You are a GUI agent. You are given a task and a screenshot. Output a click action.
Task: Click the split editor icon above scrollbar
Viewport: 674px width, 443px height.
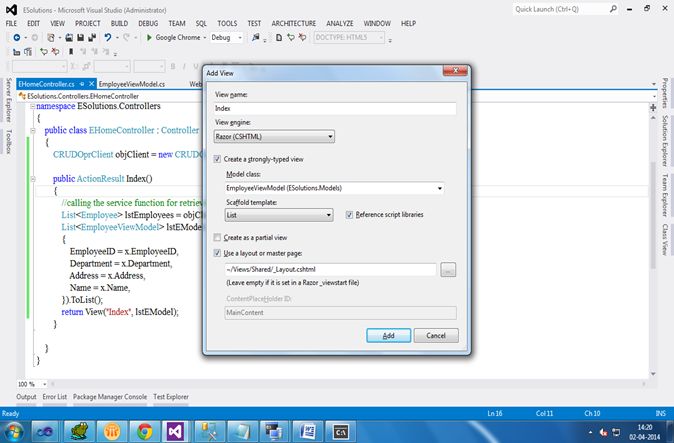point(653,108)
